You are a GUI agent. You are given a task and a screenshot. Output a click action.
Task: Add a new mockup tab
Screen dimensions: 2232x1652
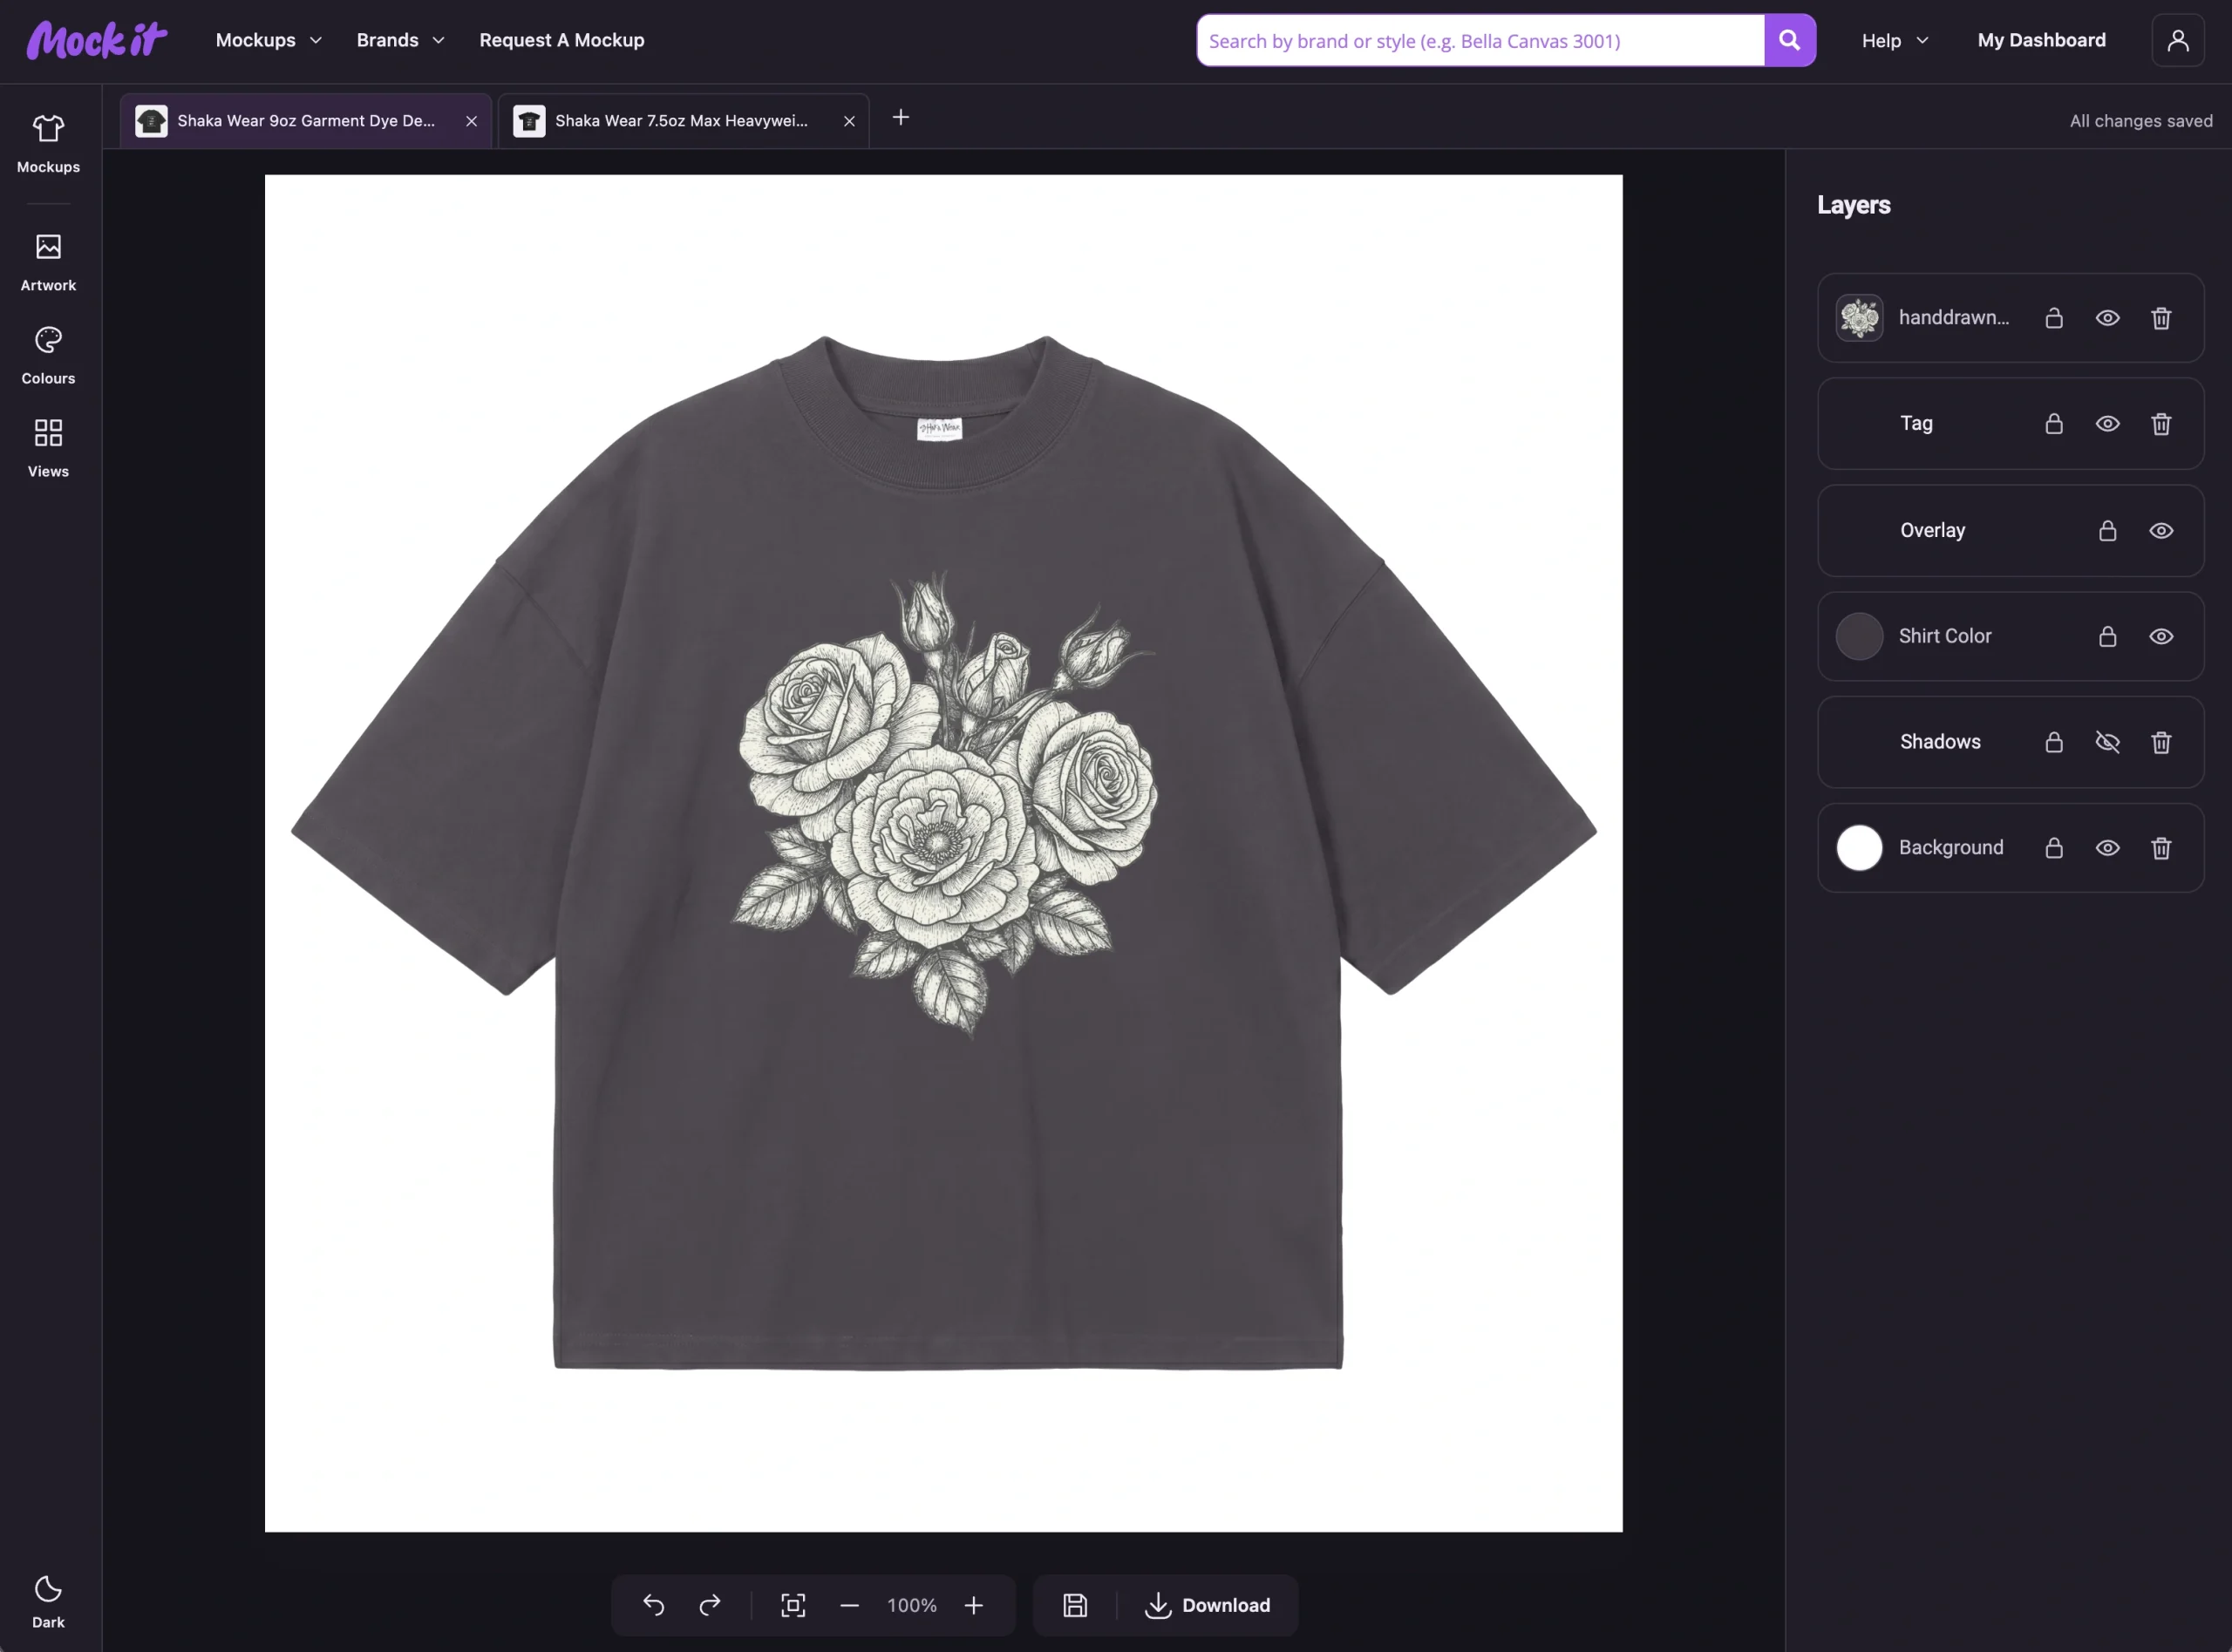coord(900,118)
